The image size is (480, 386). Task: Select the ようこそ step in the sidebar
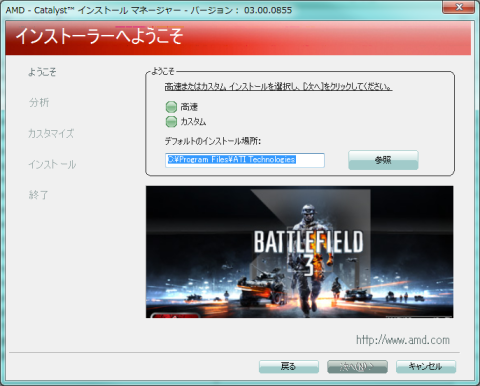tap(42, 72)
